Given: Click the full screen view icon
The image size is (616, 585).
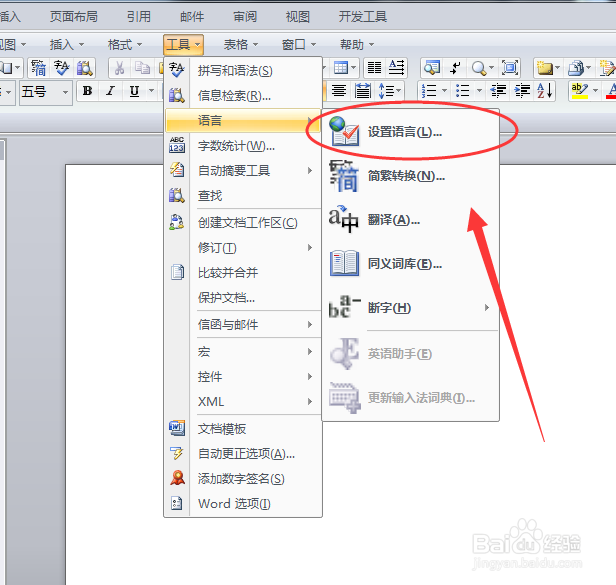Looking at the screenshot, I should (x=510, y=68).
